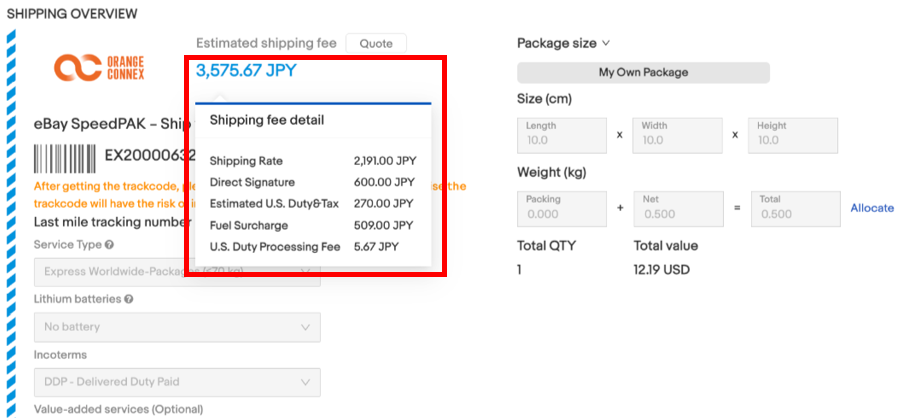
Task: Expand the Package size chevron
Action: pos(606,44)
